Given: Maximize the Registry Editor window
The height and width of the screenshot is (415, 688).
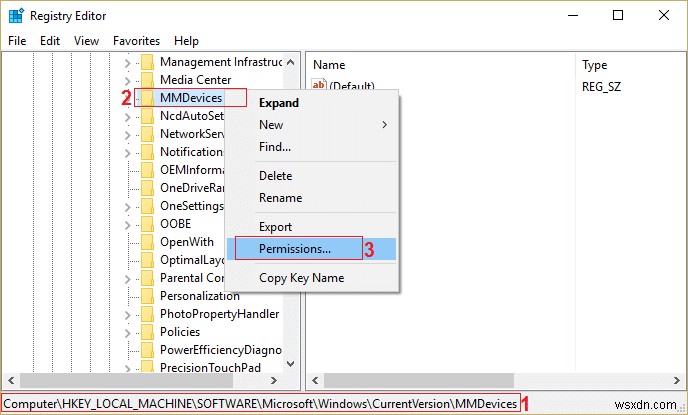Looking at the screenshot, I should pos(618,15).
